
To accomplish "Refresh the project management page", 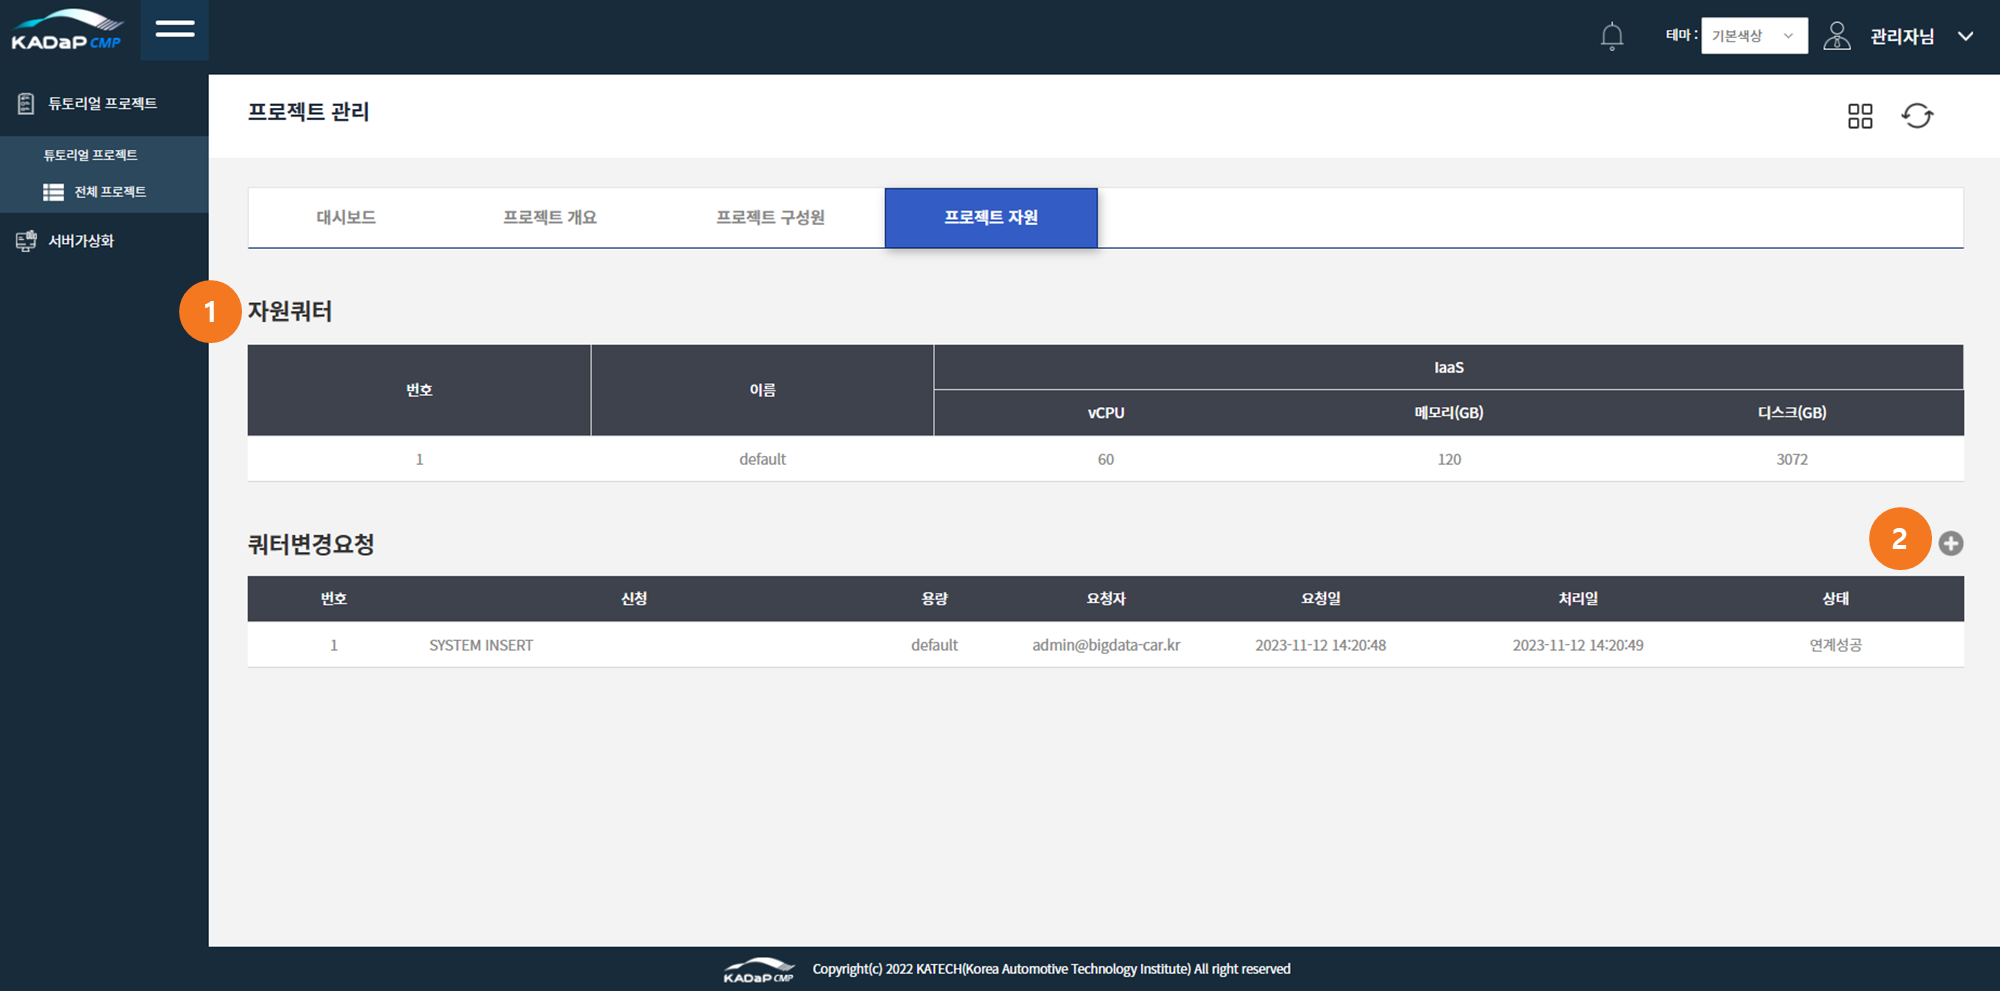I will click(x=1917, y=116).
